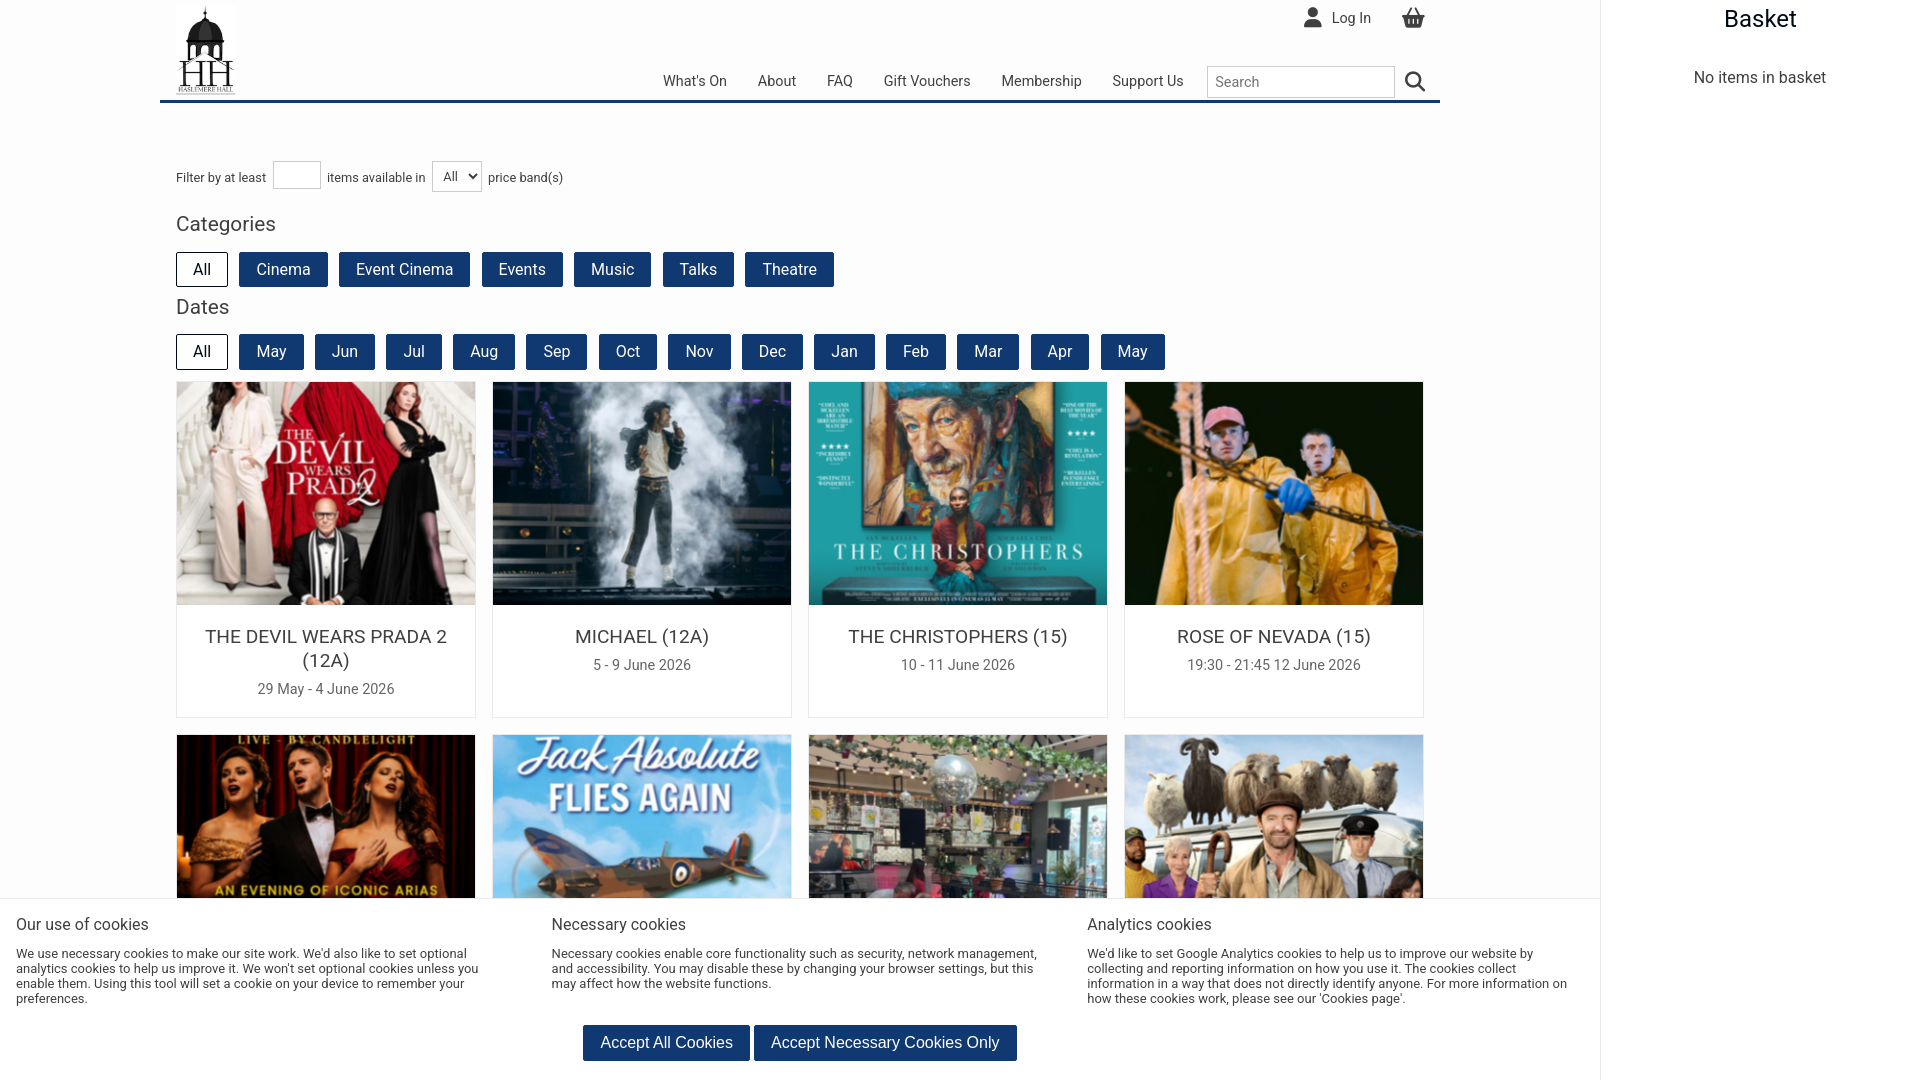Open the sheep film poster
The height and width of the screenshot is (1080, 1920).
tap(1274, 817)
